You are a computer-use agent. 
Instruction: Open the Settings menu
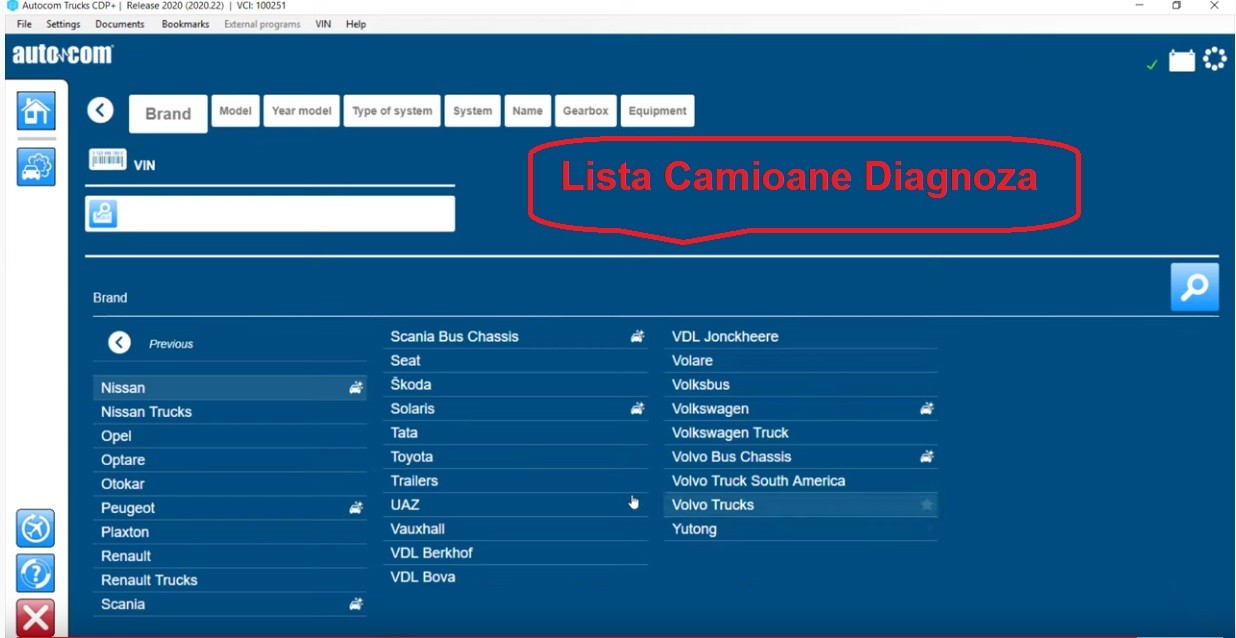click(64, 24)
